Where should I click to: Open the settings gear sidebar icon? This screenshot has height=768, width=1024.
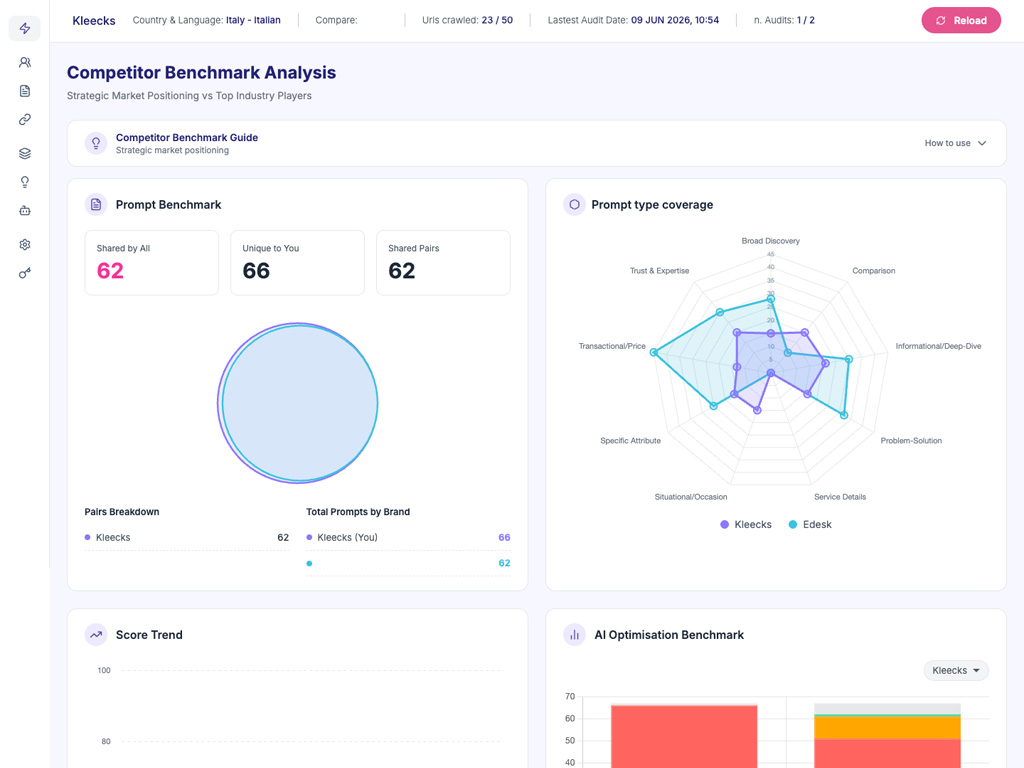pyautogui.click(x=25, y=244)
